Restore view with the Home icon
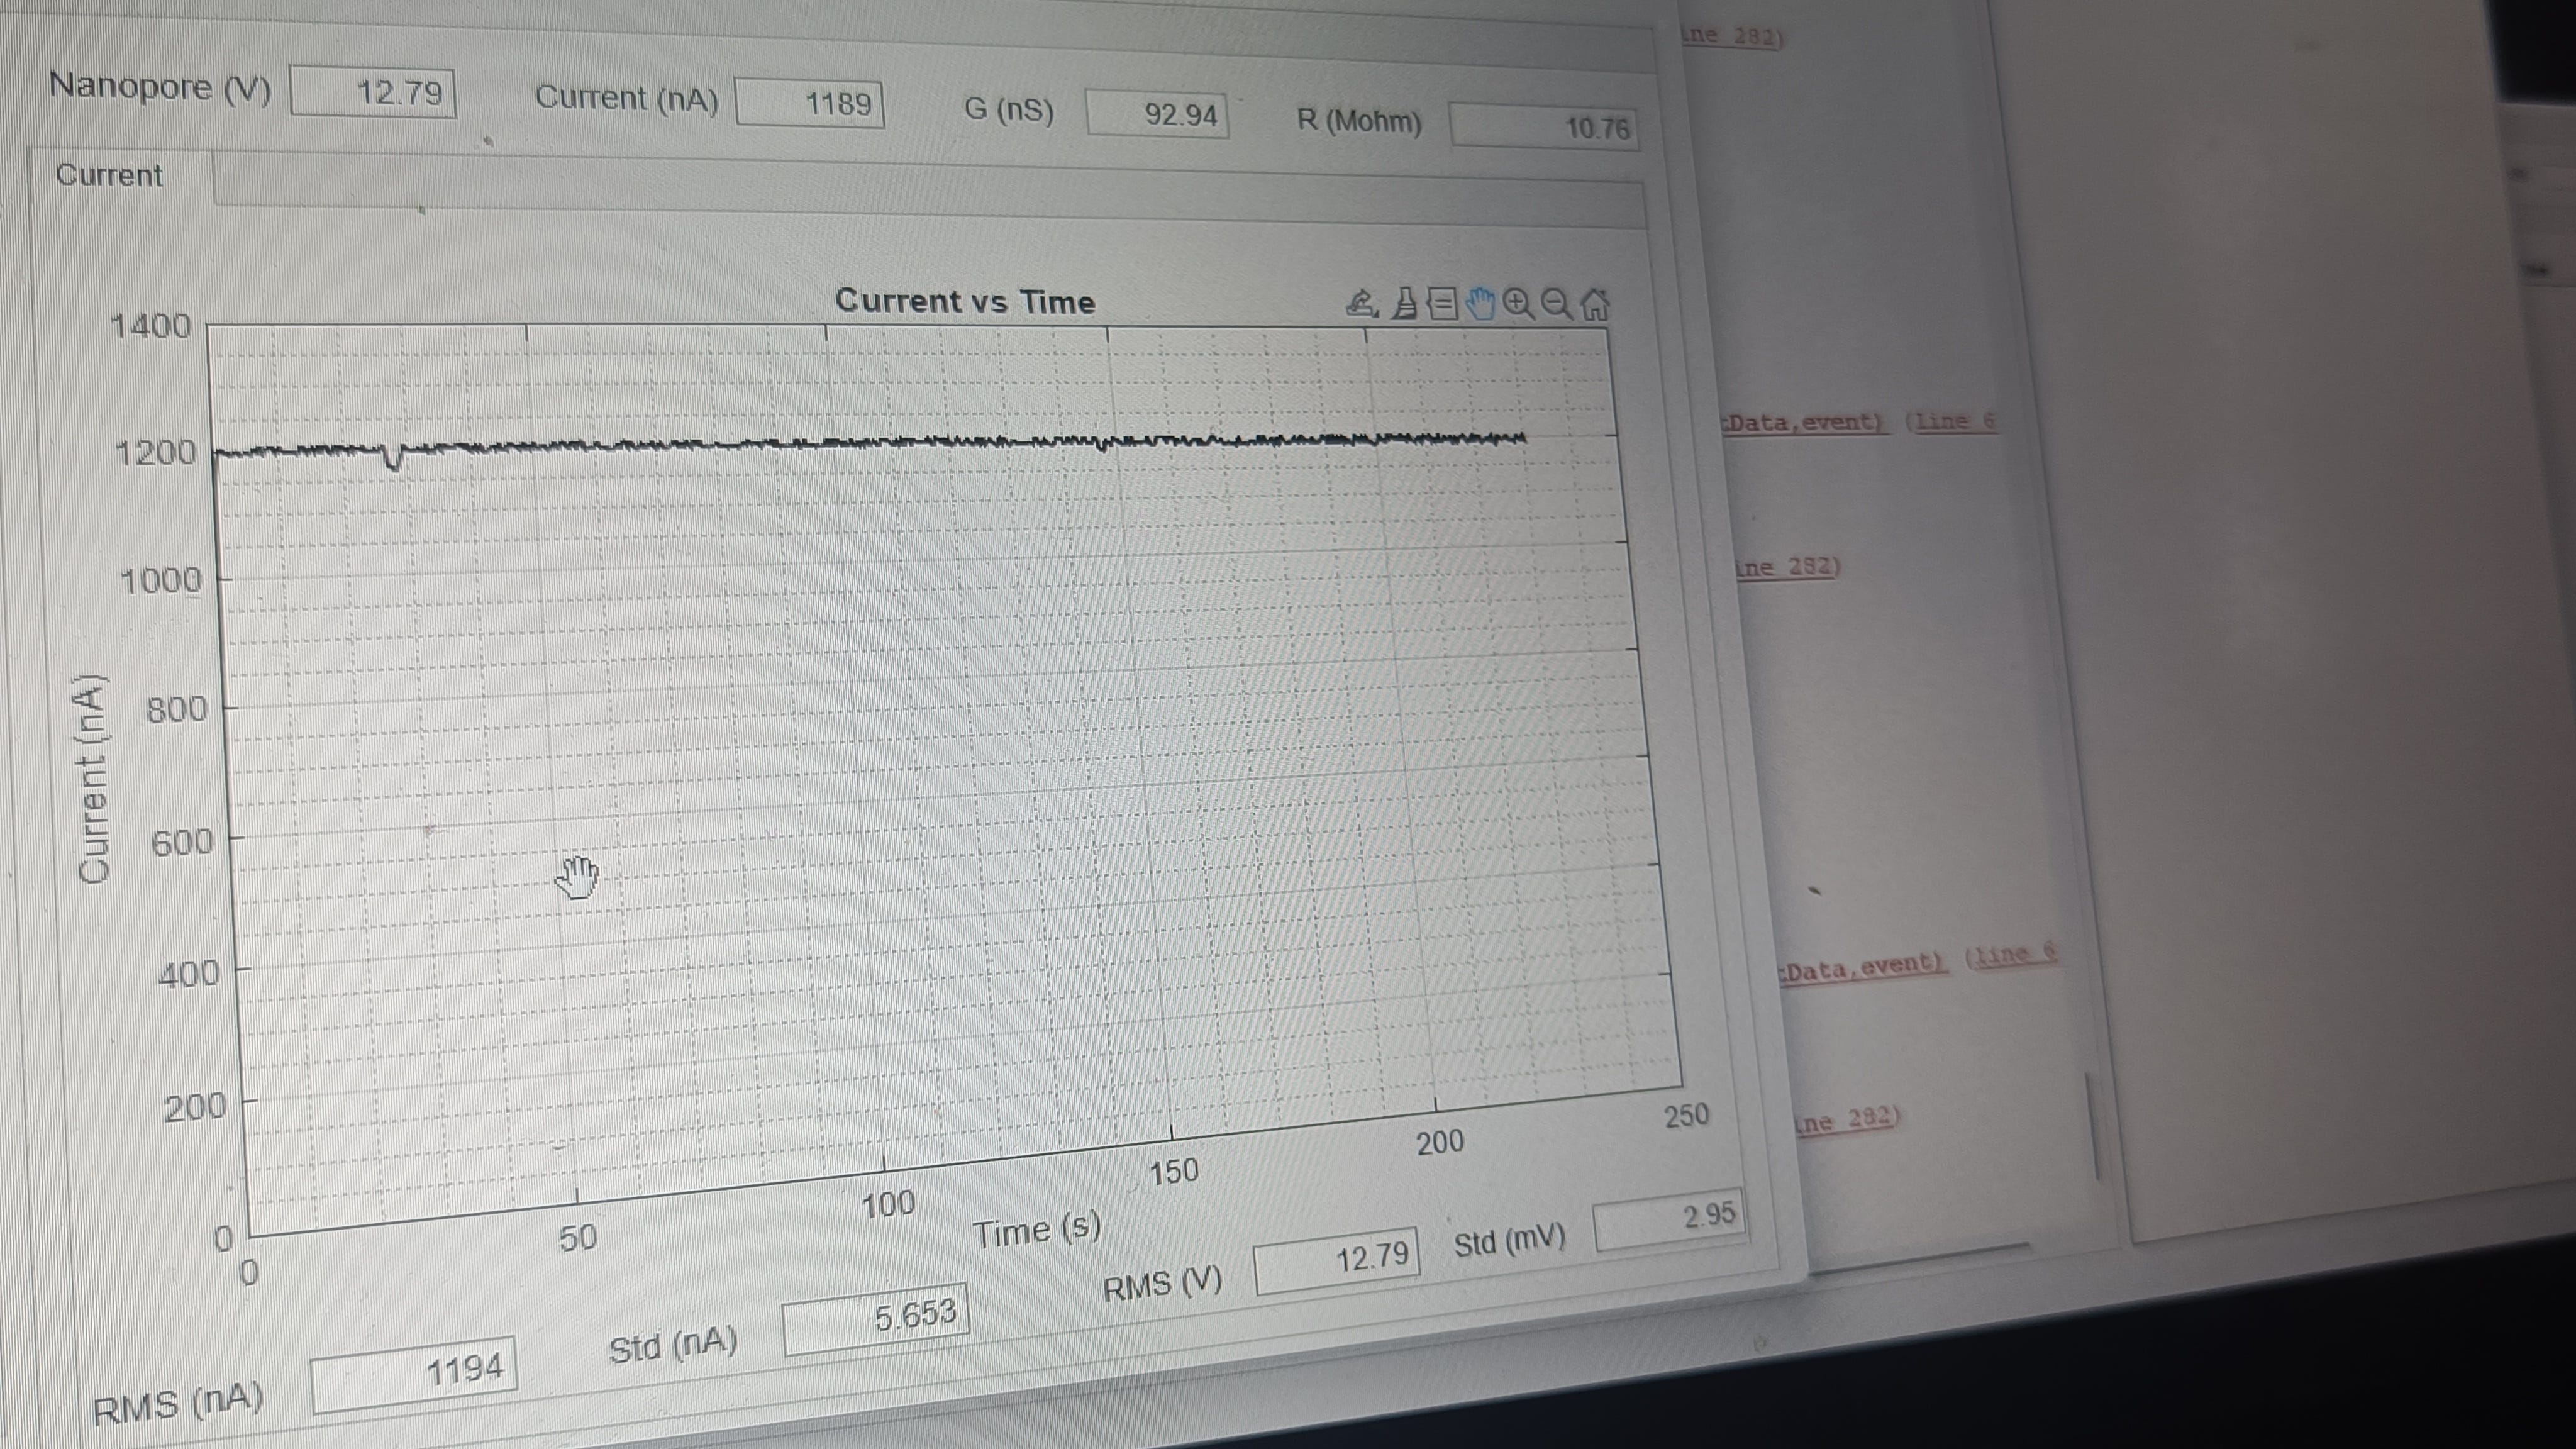Viewport: 2576px width, 1449px height. click(x=1595, y=304)
